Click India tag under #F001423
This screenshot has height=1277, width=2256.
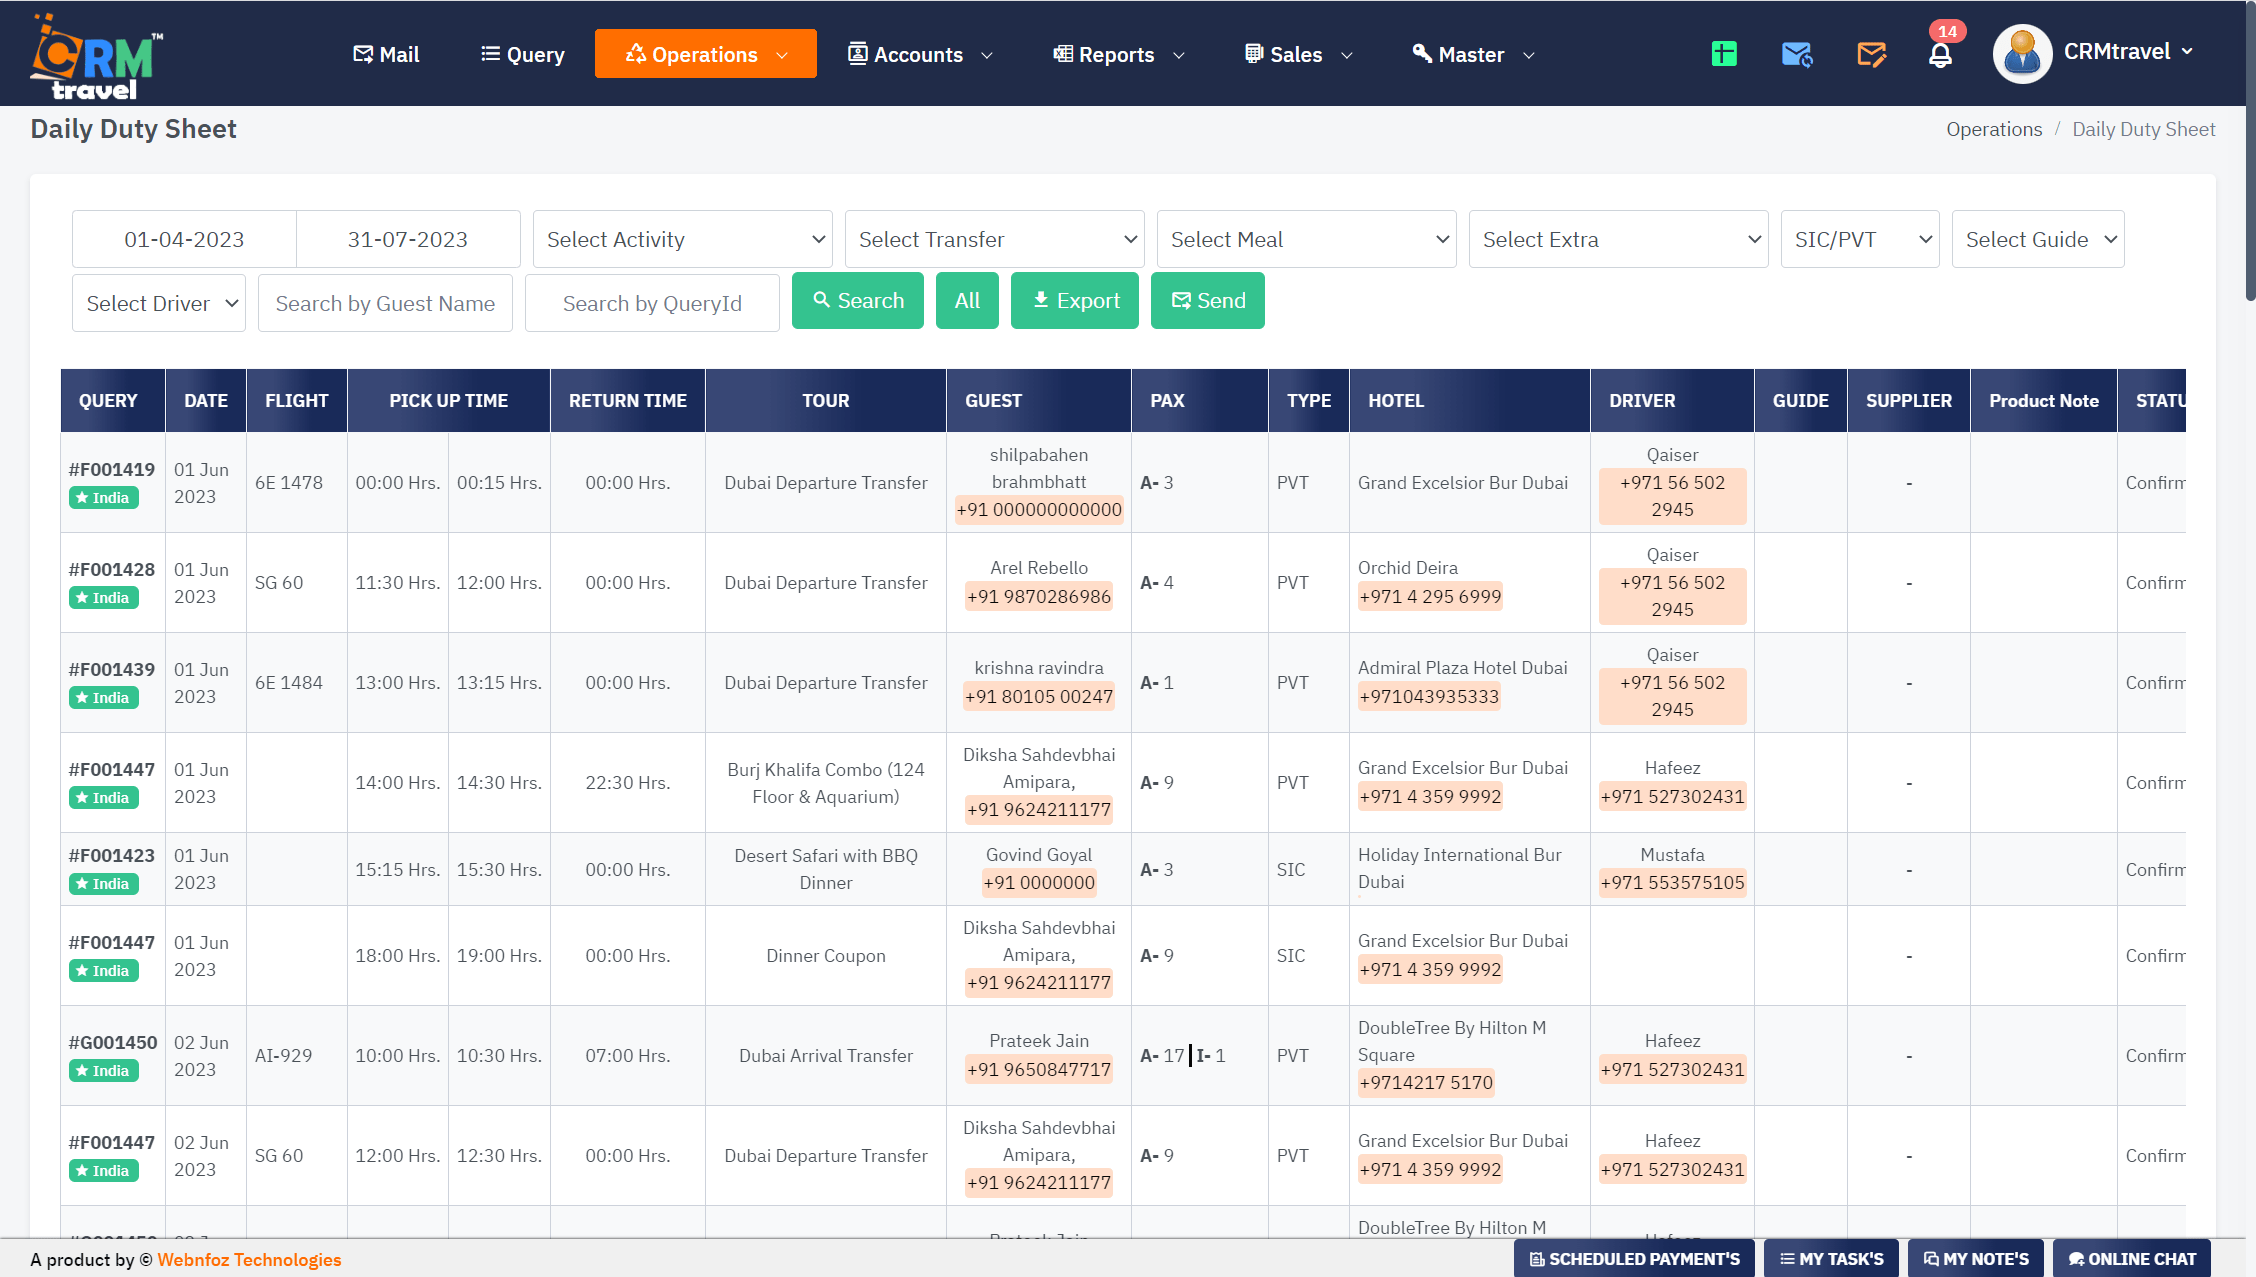103,884
